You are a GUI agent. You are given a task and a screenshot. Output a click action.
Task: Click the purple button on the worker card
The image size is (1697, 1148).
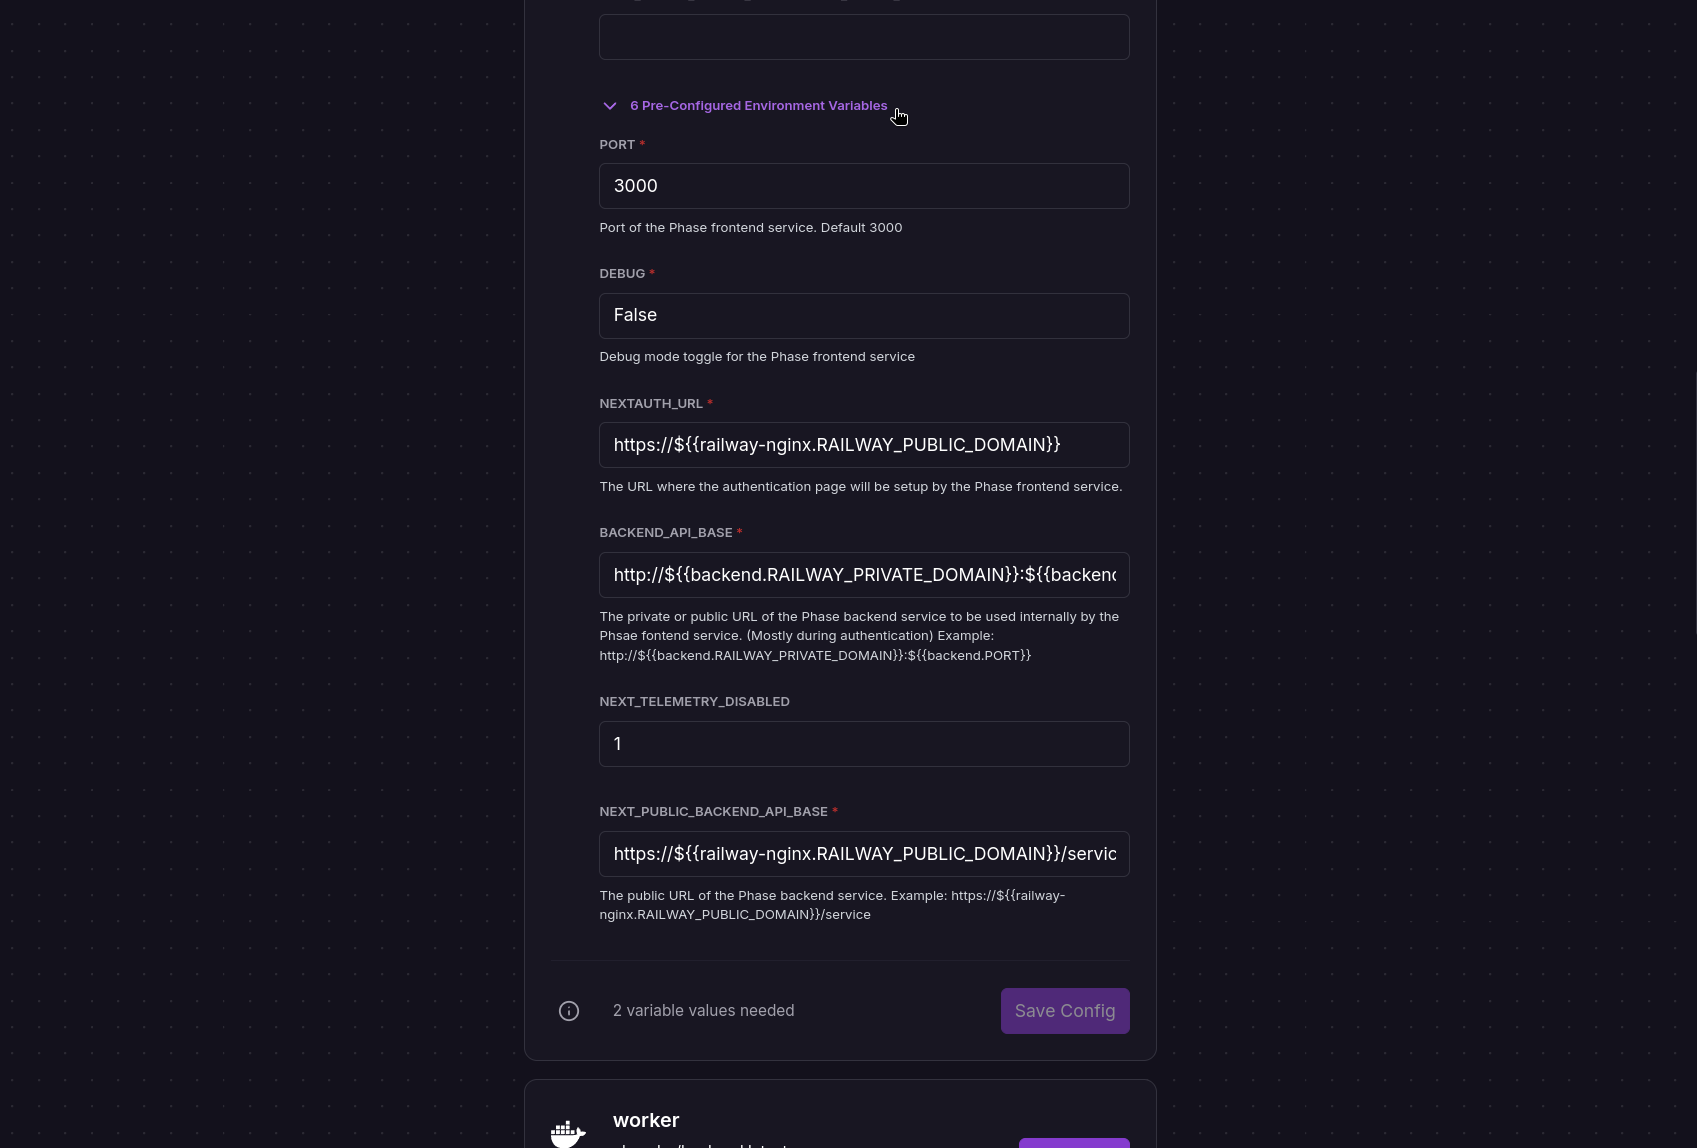pyautogui.click(x=1073, y=1142)
